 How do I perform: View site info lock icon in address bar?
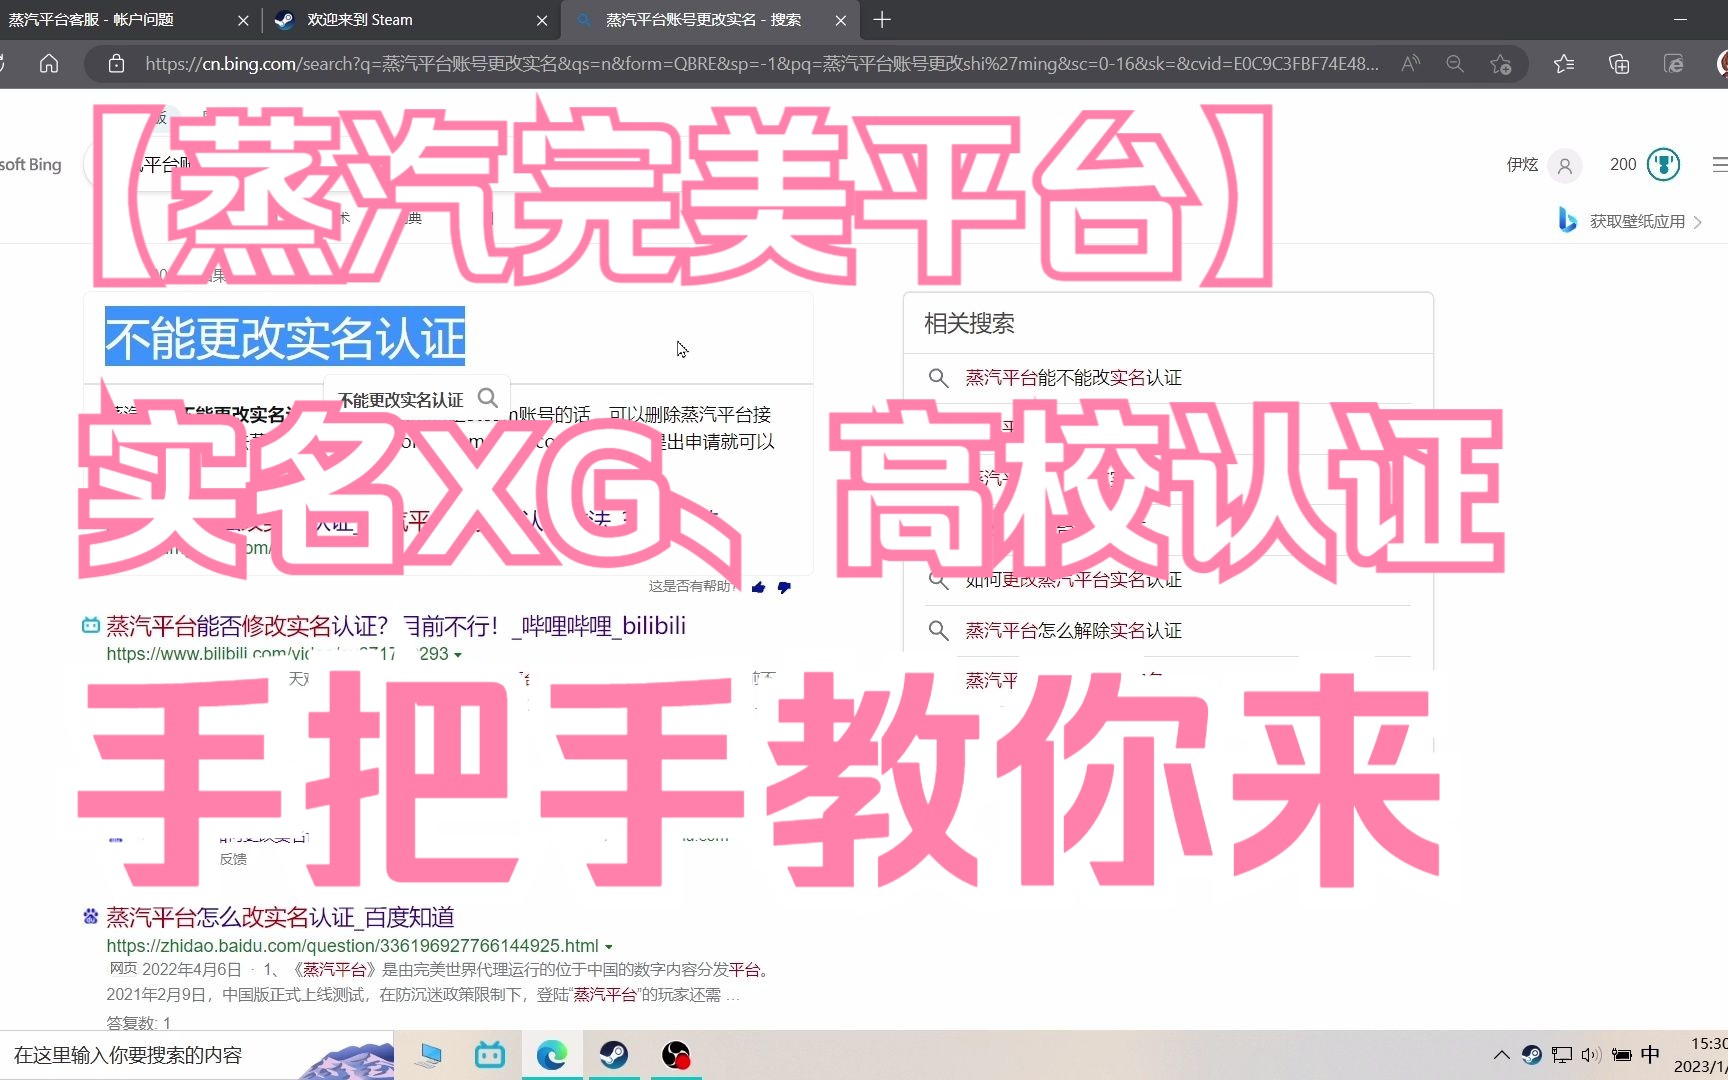[116, 64]
